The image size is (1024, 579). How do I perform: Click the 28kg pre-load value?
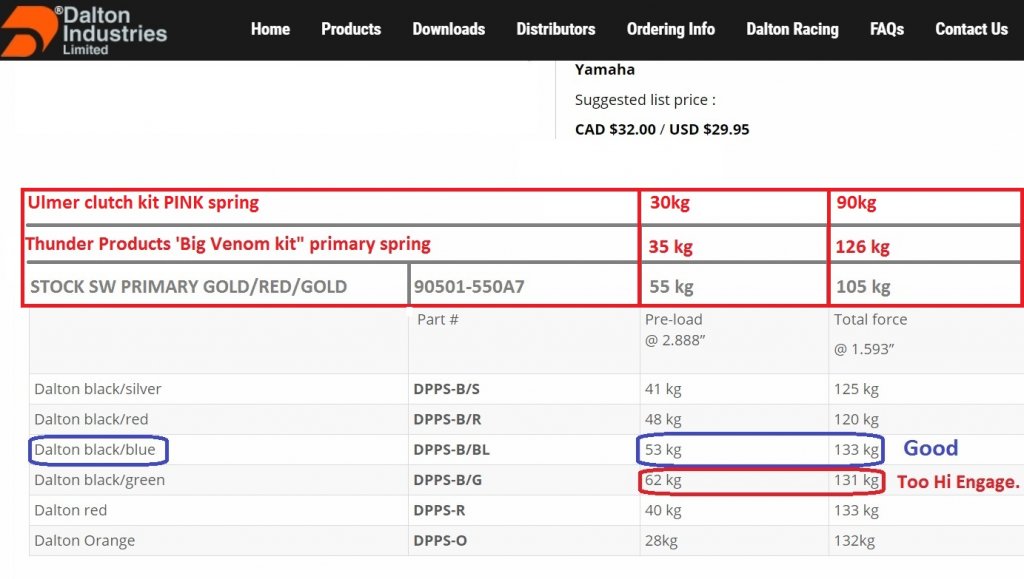coord(661,540)
